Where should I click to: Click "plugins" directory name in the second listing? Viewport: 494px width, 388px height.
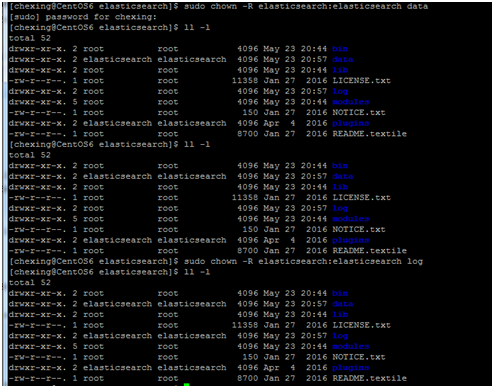pos(351,240)
